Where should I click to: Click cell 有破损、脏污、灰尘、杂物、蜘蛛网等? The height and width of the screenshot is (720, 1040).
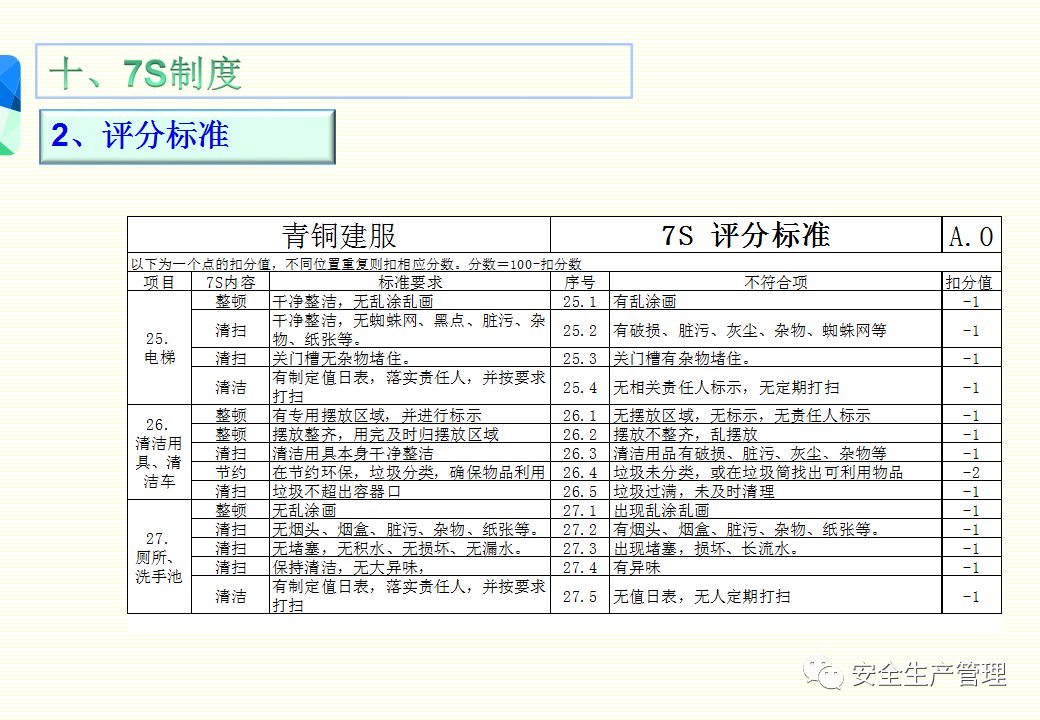[775, 330]
